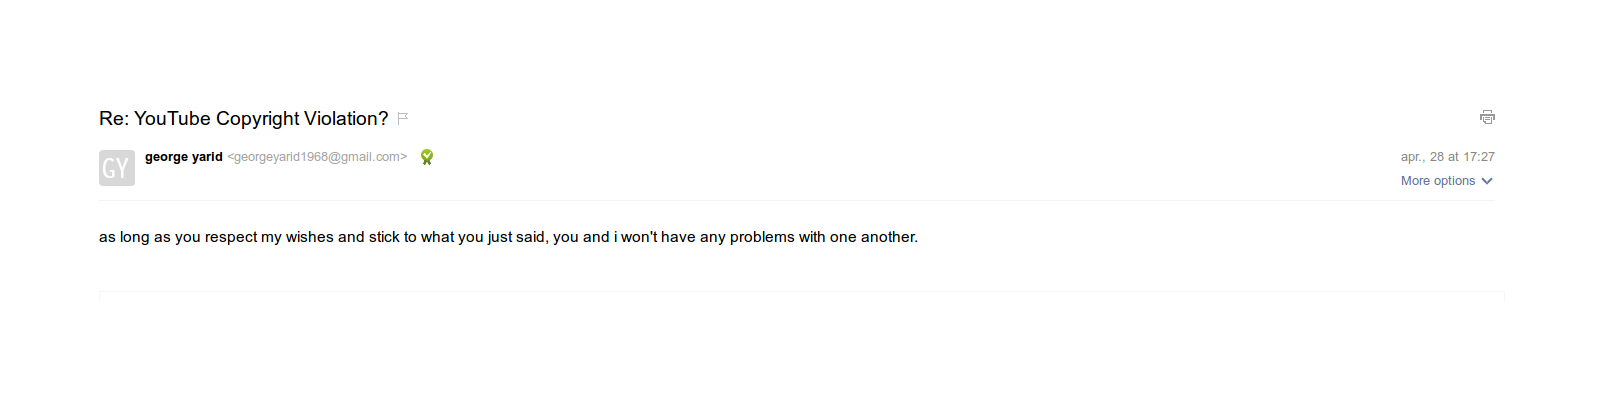Flag the YouTube Copyright Violation email
Viewport: 1600px width, 400px height.
[403, 118]
